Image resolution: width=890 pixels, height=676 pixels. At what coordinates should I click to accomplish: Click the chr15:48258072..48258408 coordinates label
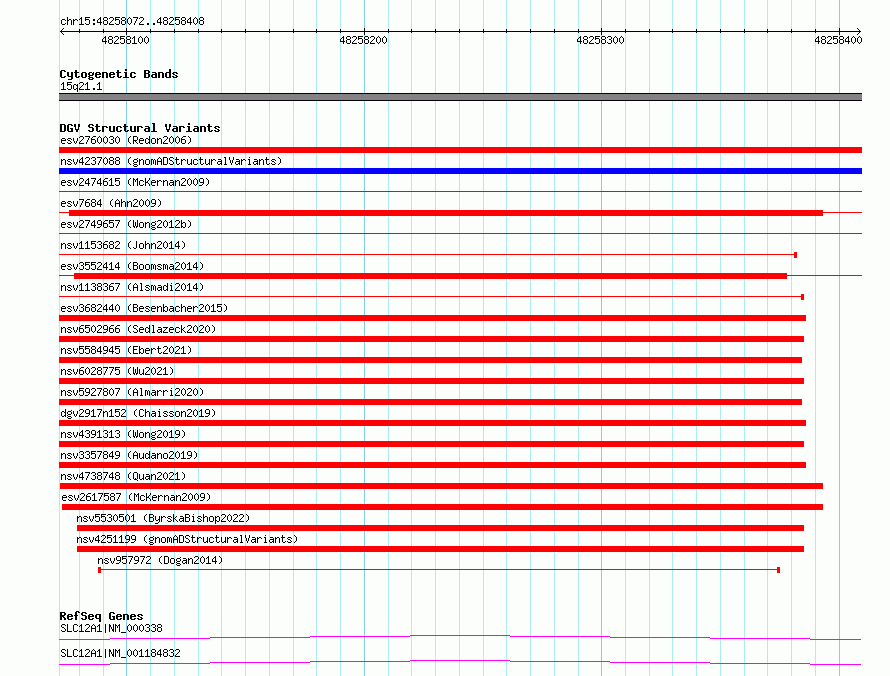[132, 22]
